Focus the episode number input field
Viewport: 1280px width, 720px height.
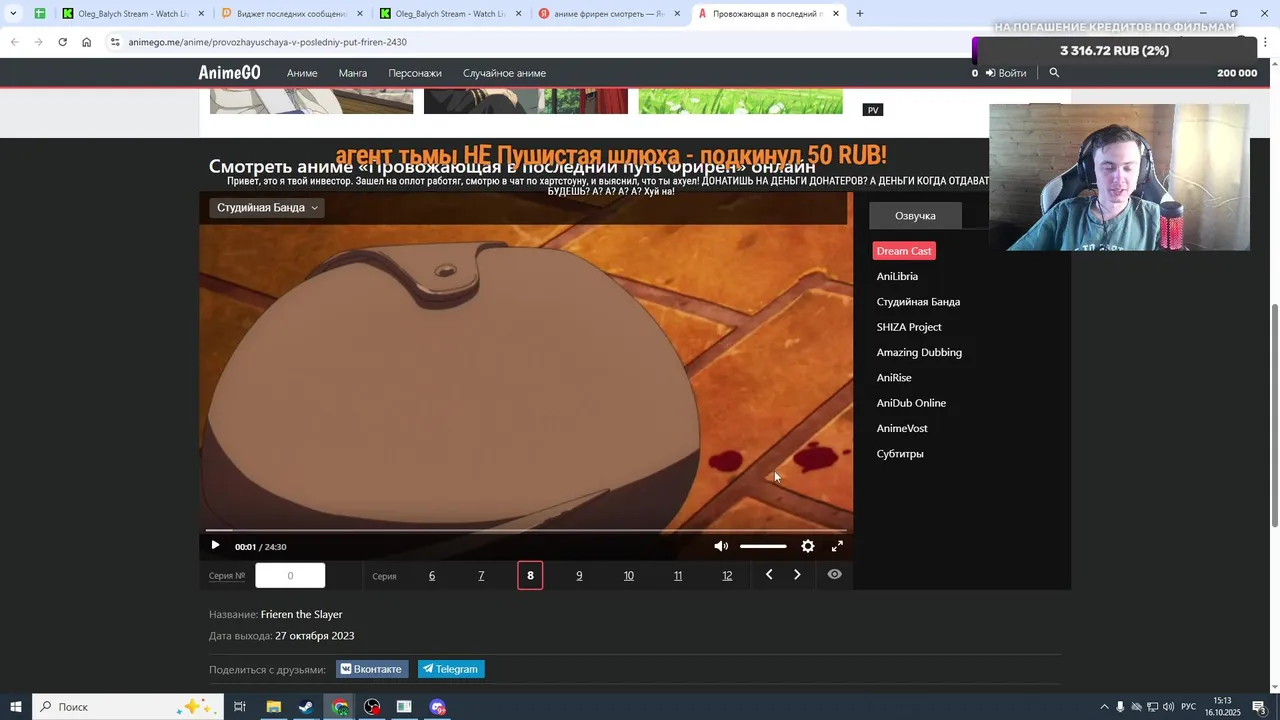pyautogui.click(x=290, y=575)
